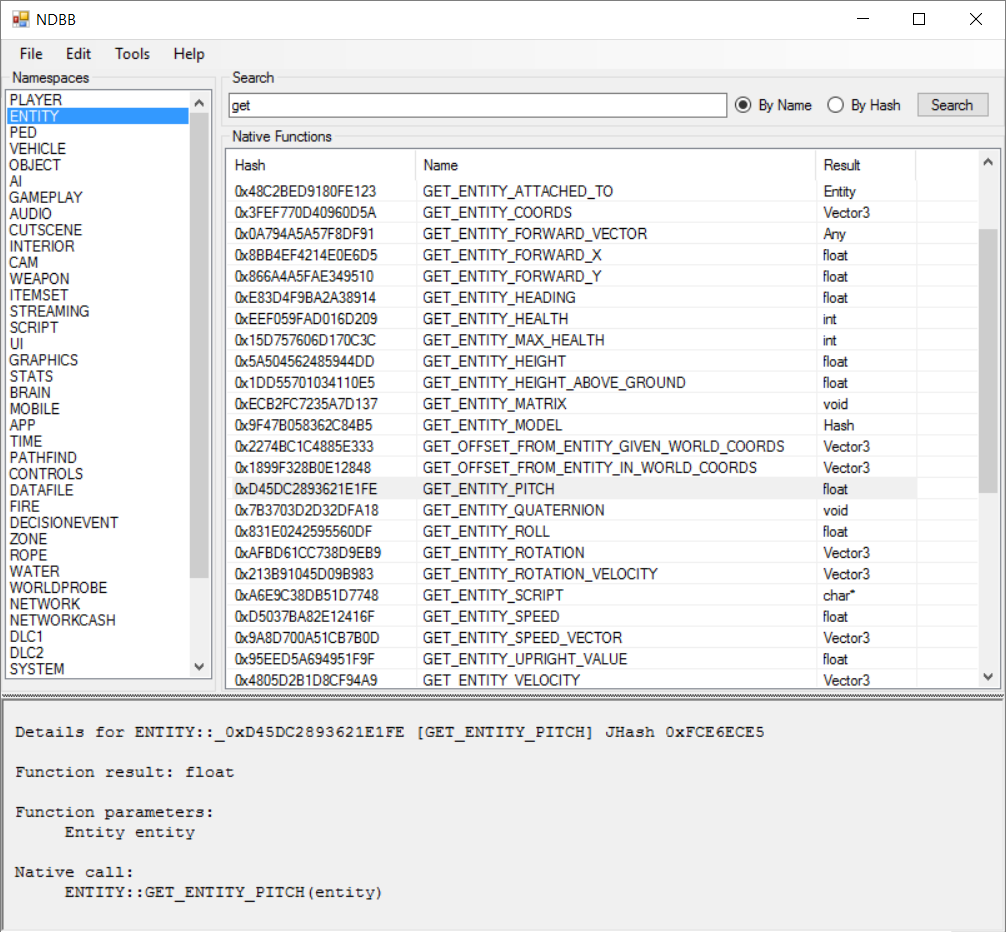This screenshot has height=932, width=1006.
Task: Select the By Hash radio button
Action: coord(864,105)
